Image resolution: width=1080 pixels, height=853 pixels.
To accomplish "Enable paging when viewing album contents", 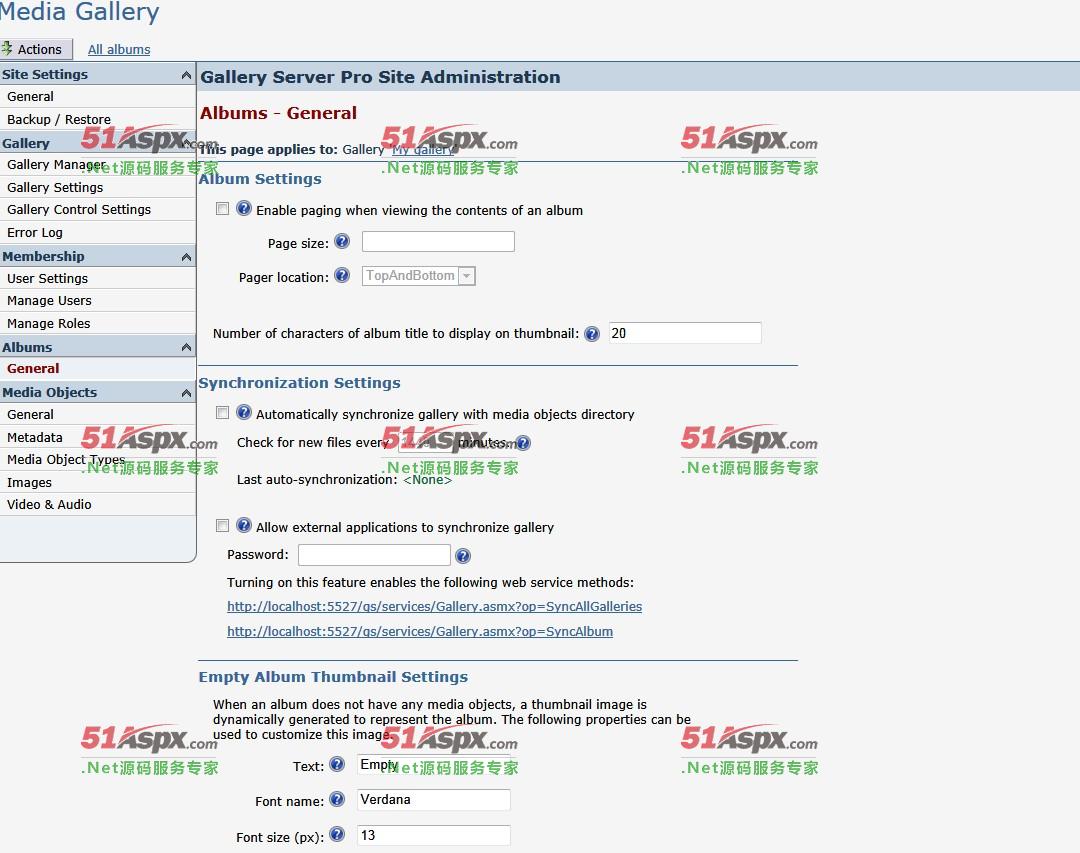I will click(222, 209).
